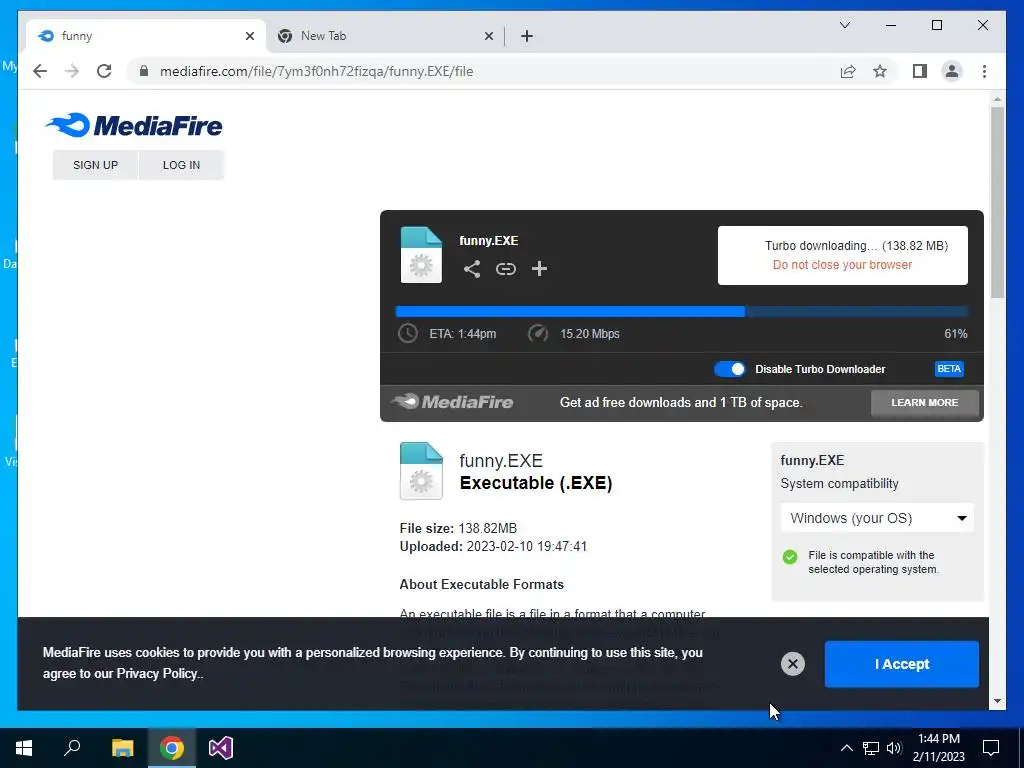This screenshot has width=1024, height=768.
Task: Toggle the Disable Turbo Downloader switch
Action: coord(729,369)
